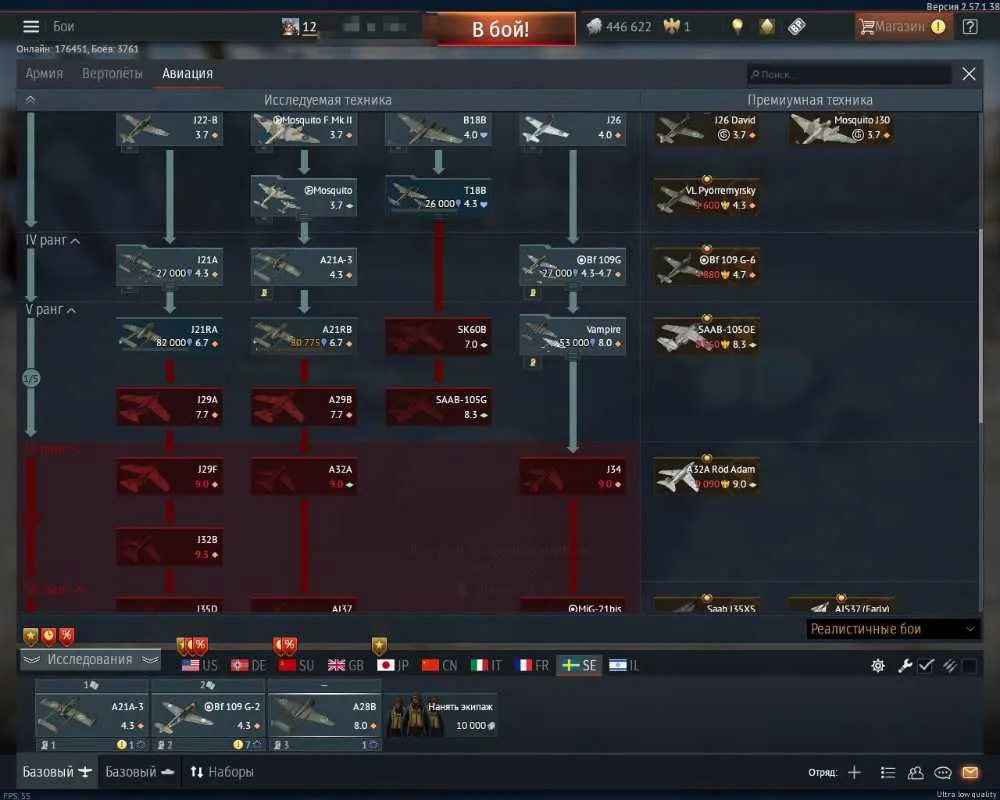Open the golden diamond icon in top bar
The height and width of the screenshot is (800, 1000).
(x=767, y=26)
